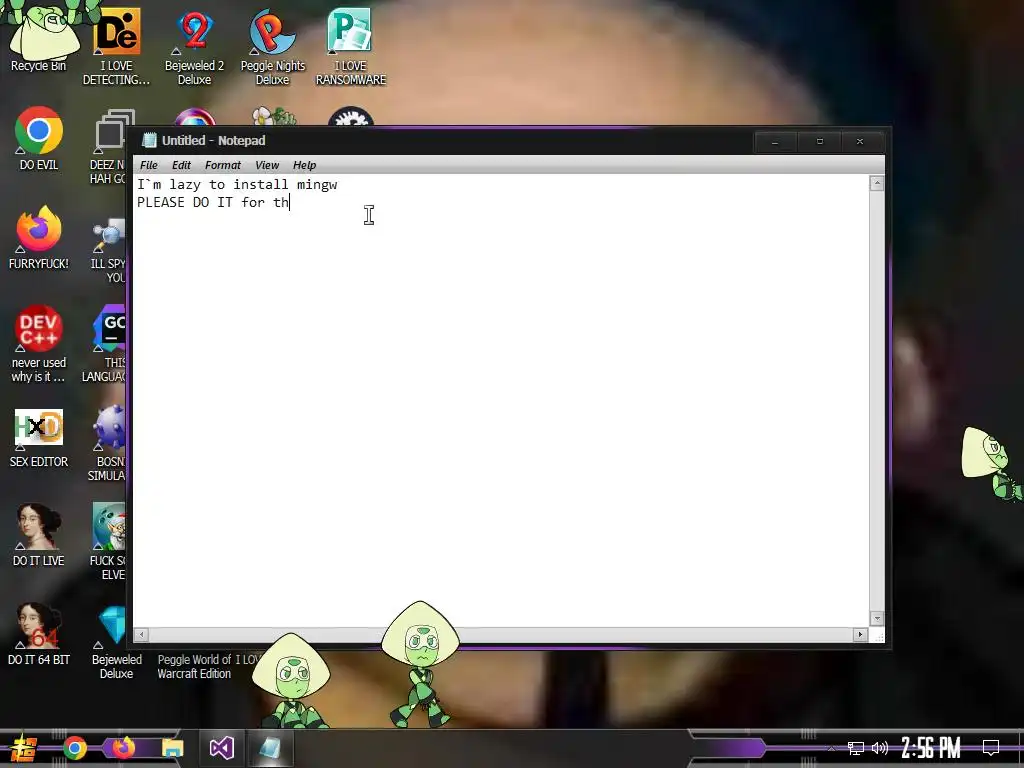Minimize the Notepad window
This screenshot has height=768, width=1024.
click(x=775, y=142)
